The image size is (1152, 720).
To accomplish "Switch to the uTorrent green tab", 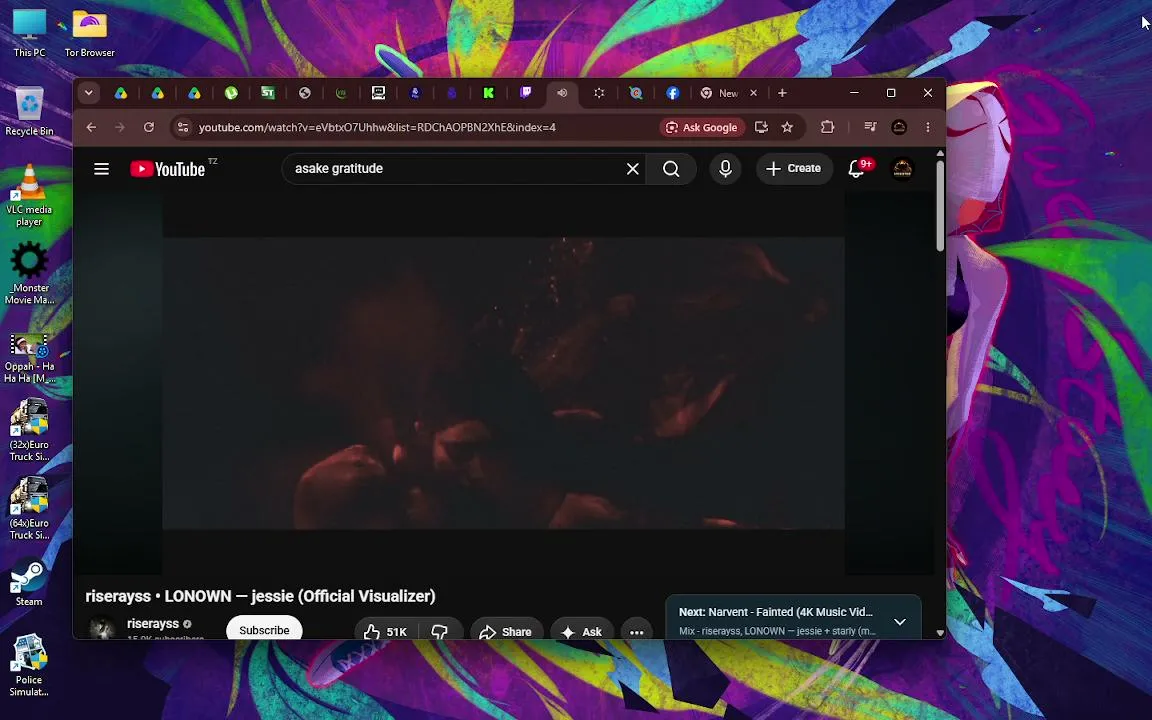I will (231, 93).
